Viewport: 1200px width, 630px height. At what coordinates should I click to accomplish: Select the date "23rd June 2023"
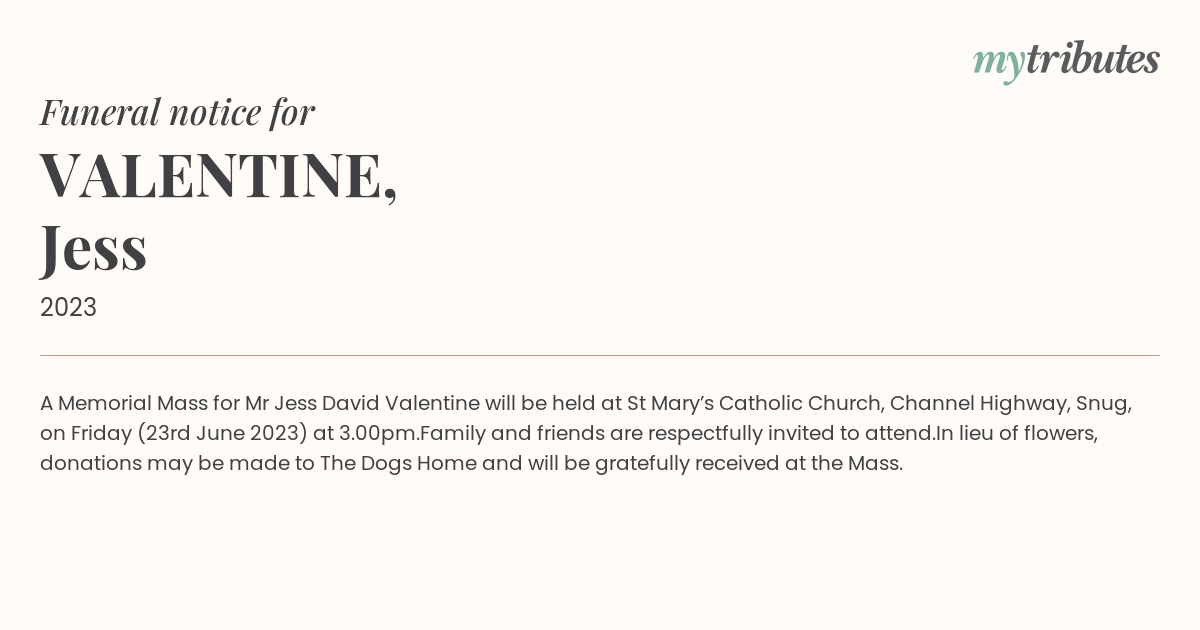tap(221, 434)
